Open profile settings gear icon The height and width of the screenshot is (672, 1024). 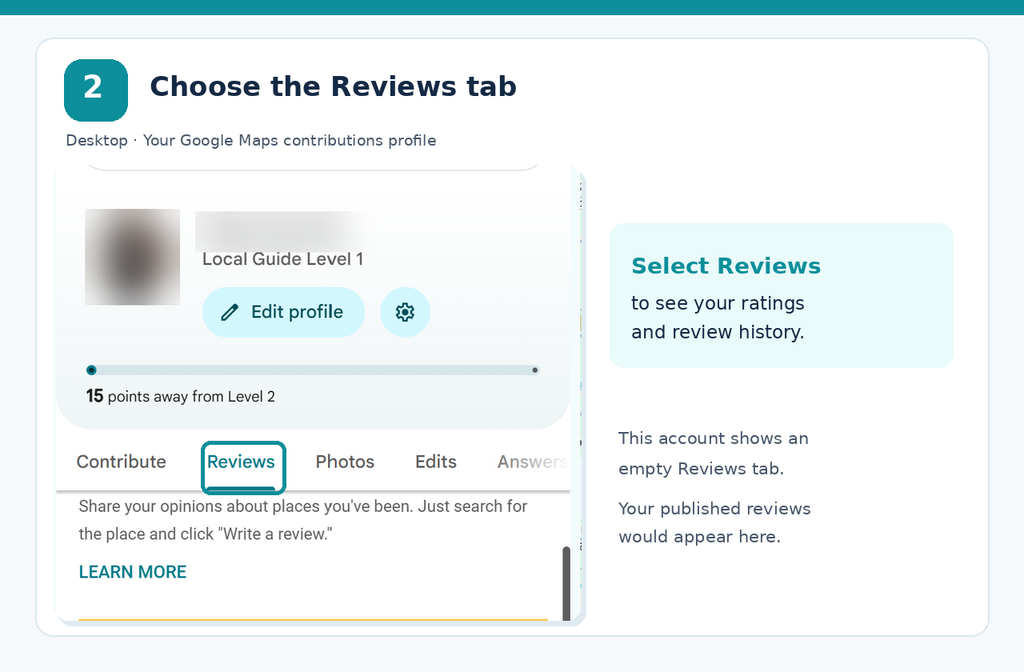pos(405,312)
